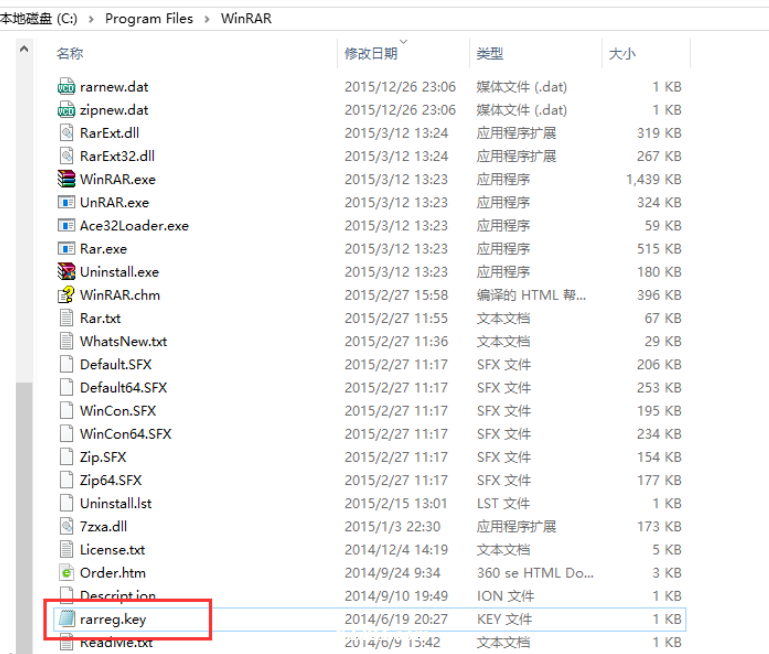Select file name WinRAR.exe
Viewport: 769px width, 654px height.
pos(118,179)
